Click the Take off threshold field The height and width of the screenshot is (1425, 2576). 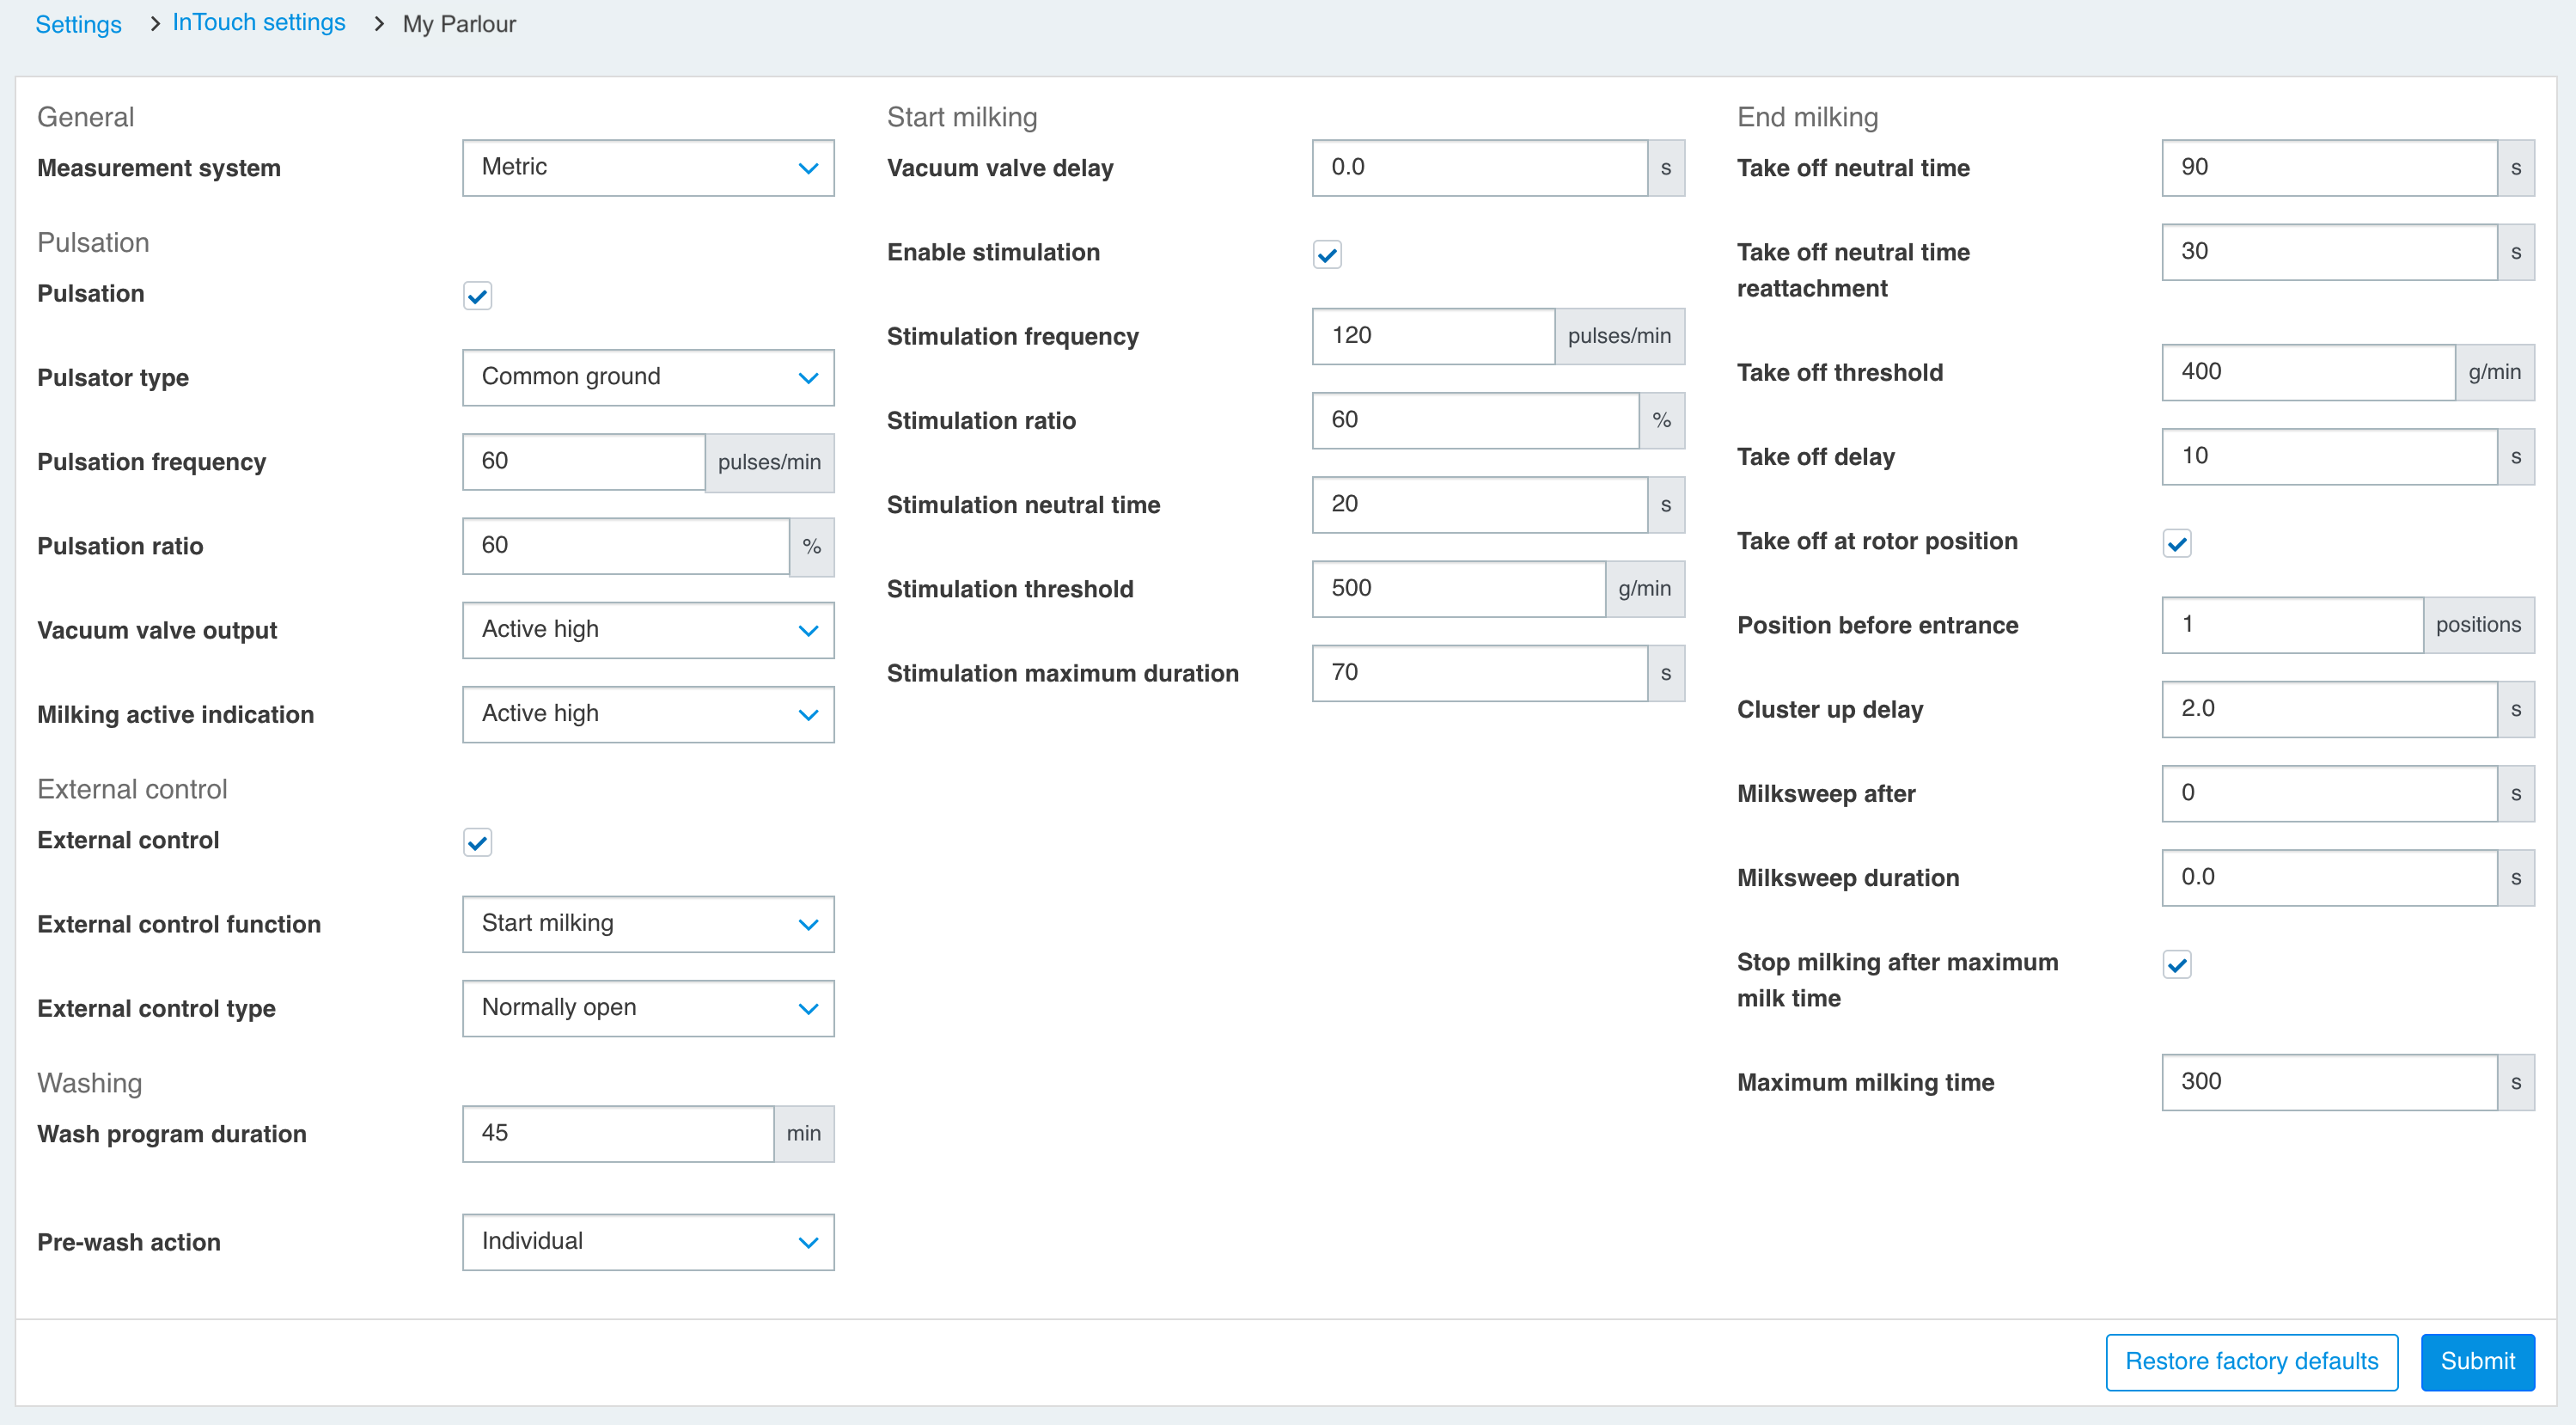tap(2309, 372)
